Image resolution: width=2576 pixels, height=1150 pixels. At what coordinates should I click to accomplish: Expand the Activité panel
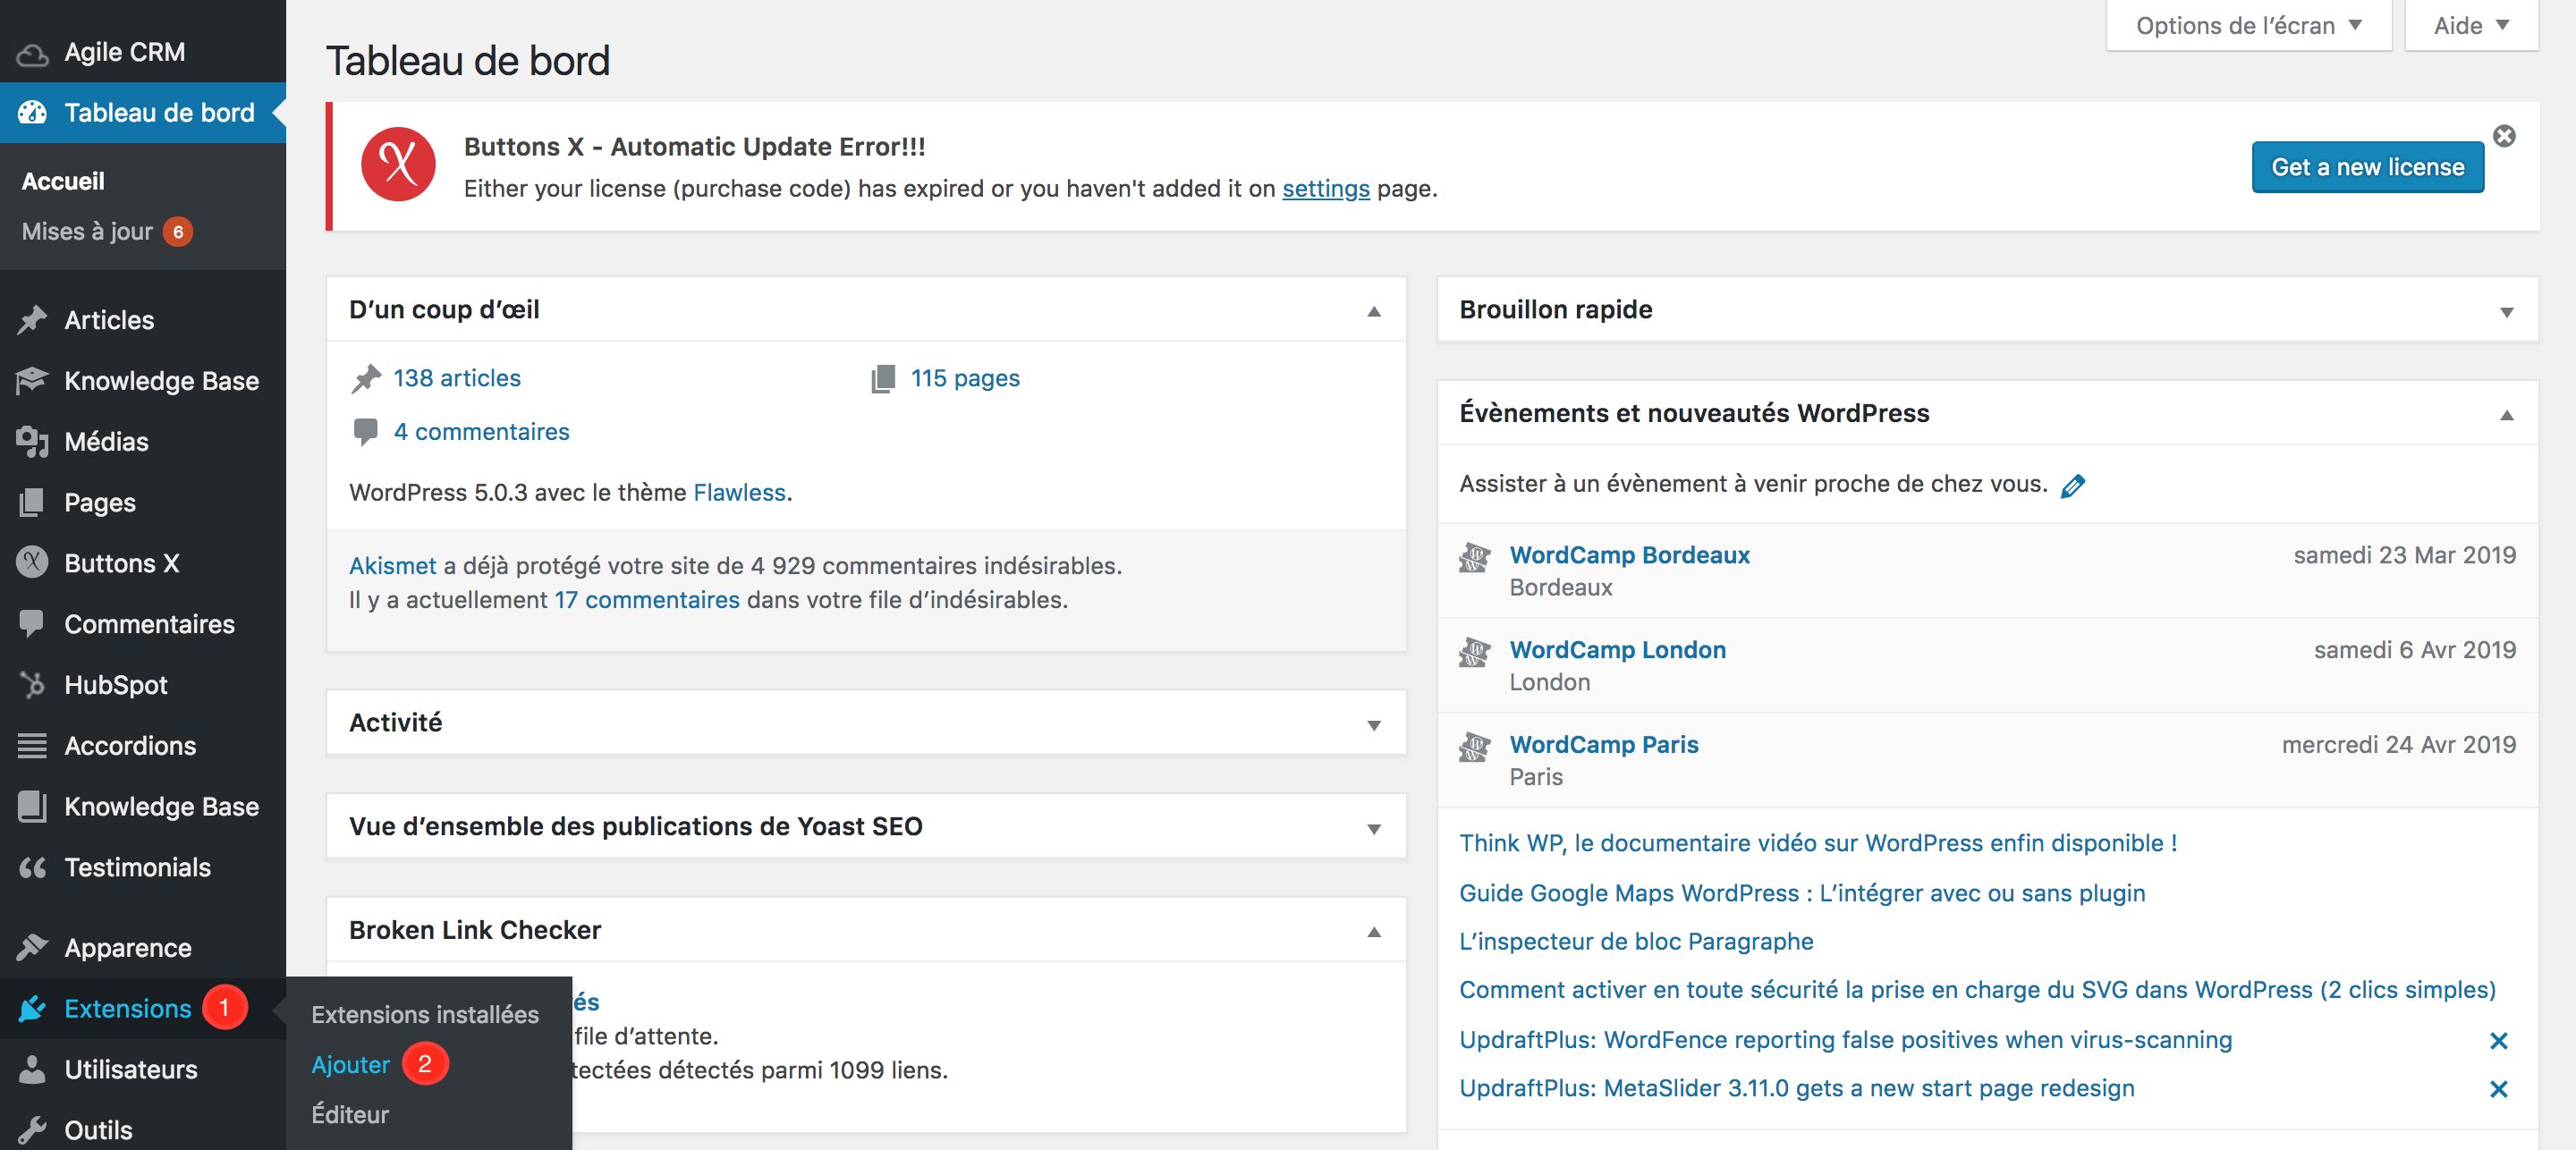tap(1374, 725)
